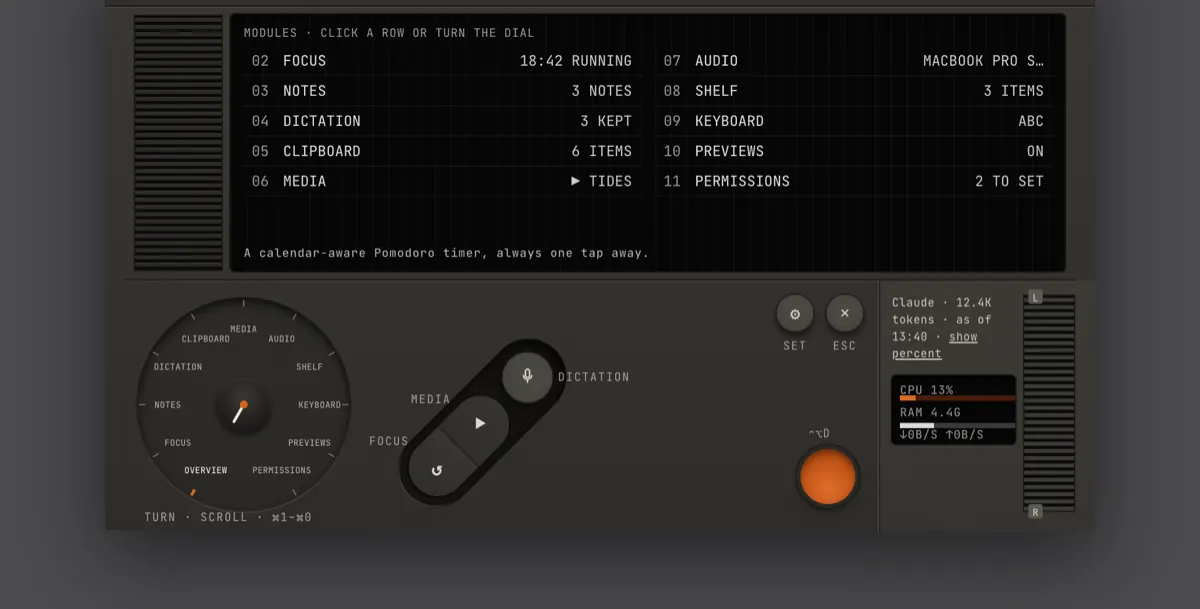Click Notes label on the dial
This screenshot has width=1200, height=609.
click(167, 405)
